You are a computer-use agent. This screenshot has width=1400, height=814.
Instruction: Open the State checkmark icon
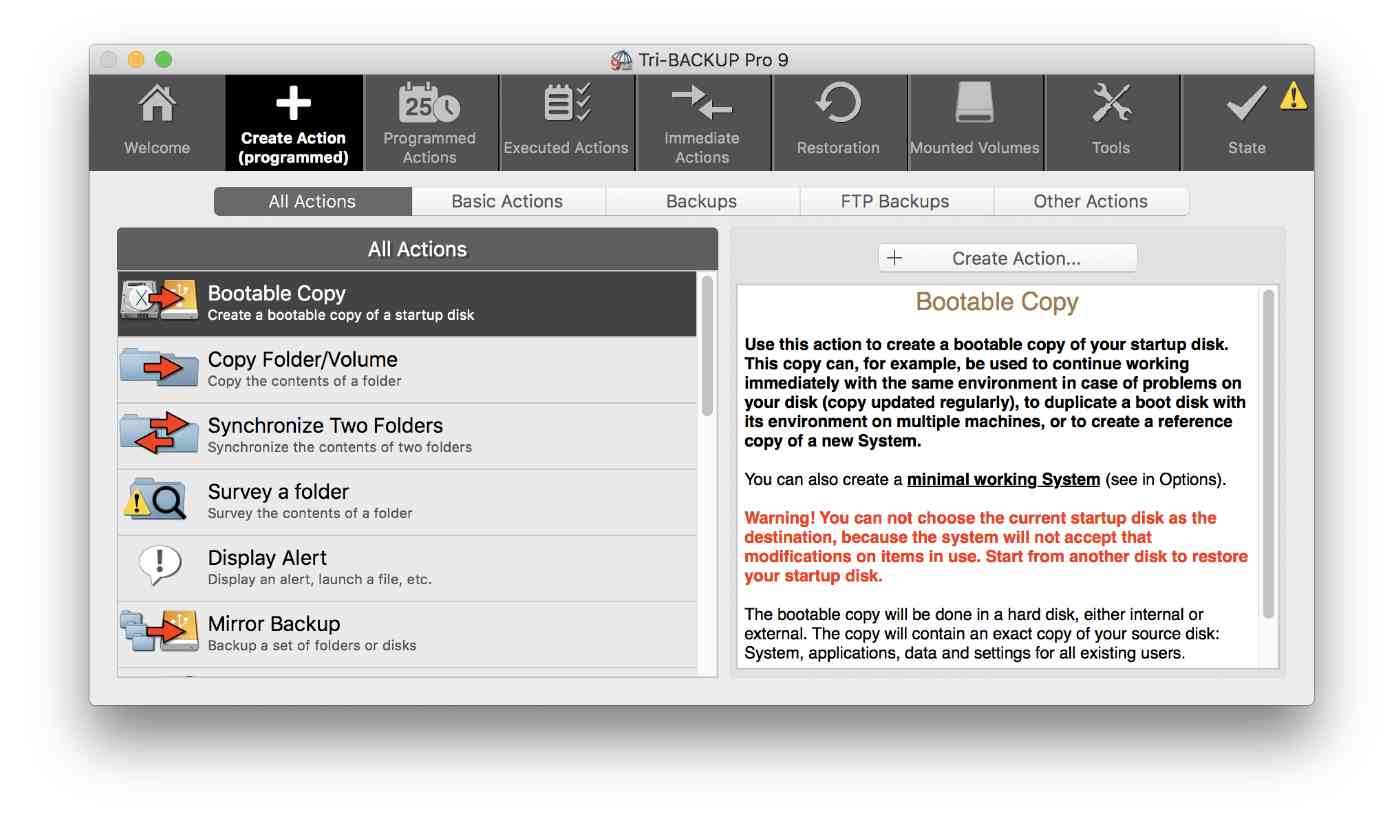1247,104
